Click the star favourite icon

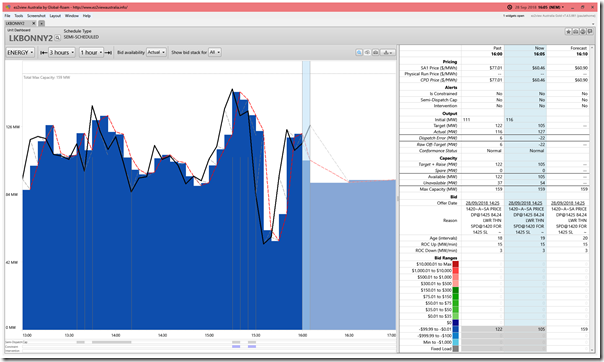[x=568, y=32]
